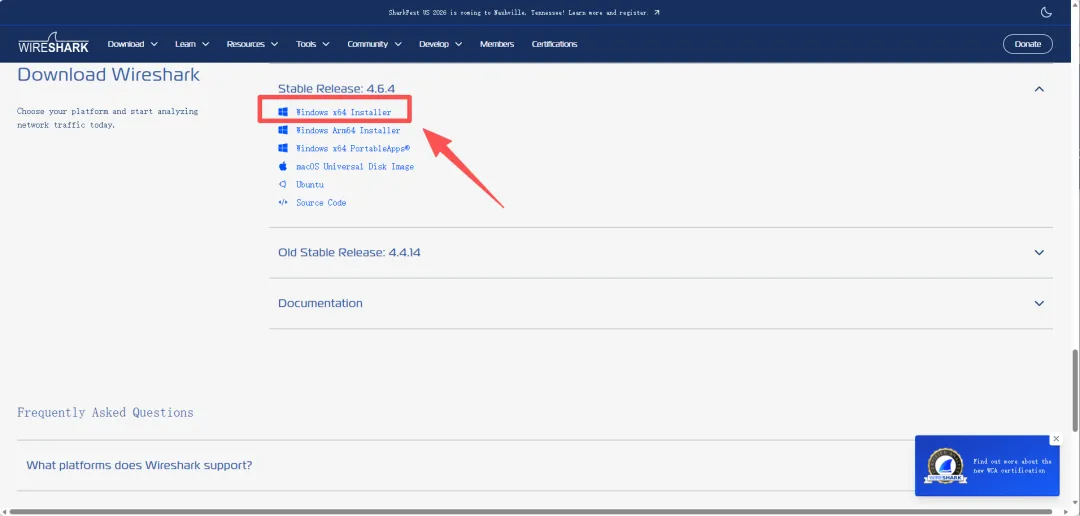Click the WCA certification badge image
Image resolution: width=1080 pixels, height=516 pixels.
tap(944, 466)
